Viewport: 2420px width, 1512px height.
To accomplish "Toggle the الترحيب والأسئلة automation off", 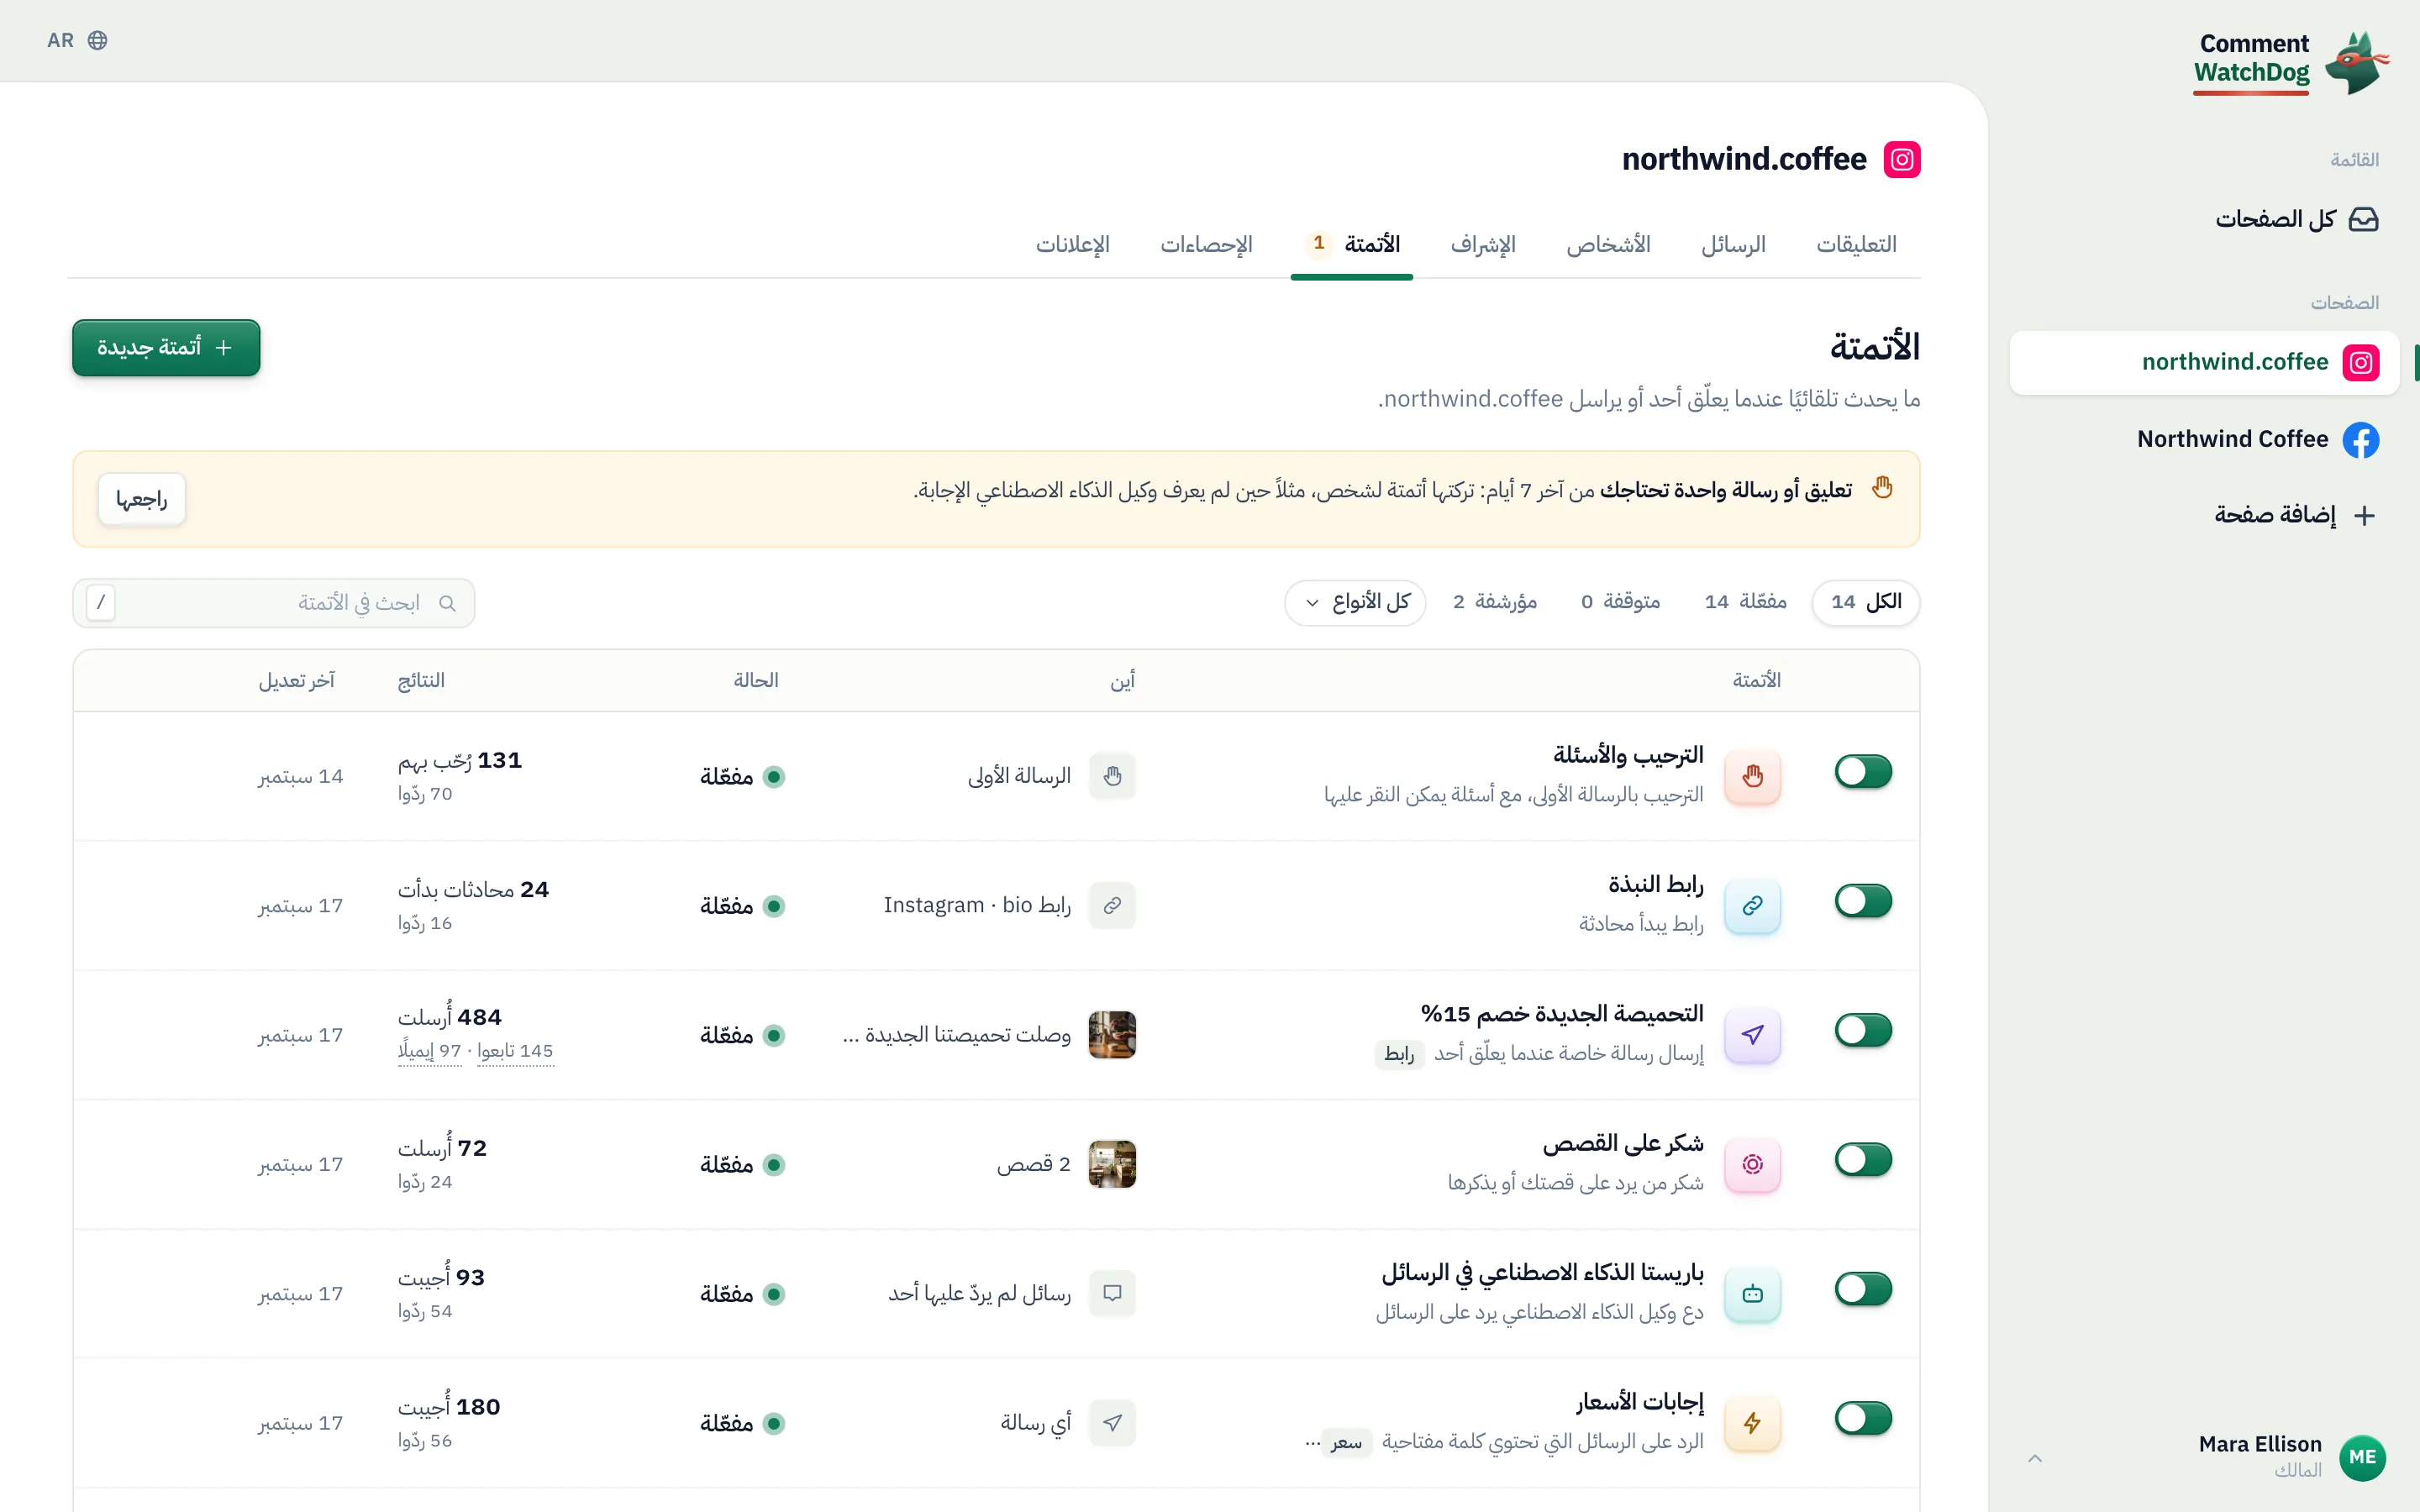I will click(1863, 772).
